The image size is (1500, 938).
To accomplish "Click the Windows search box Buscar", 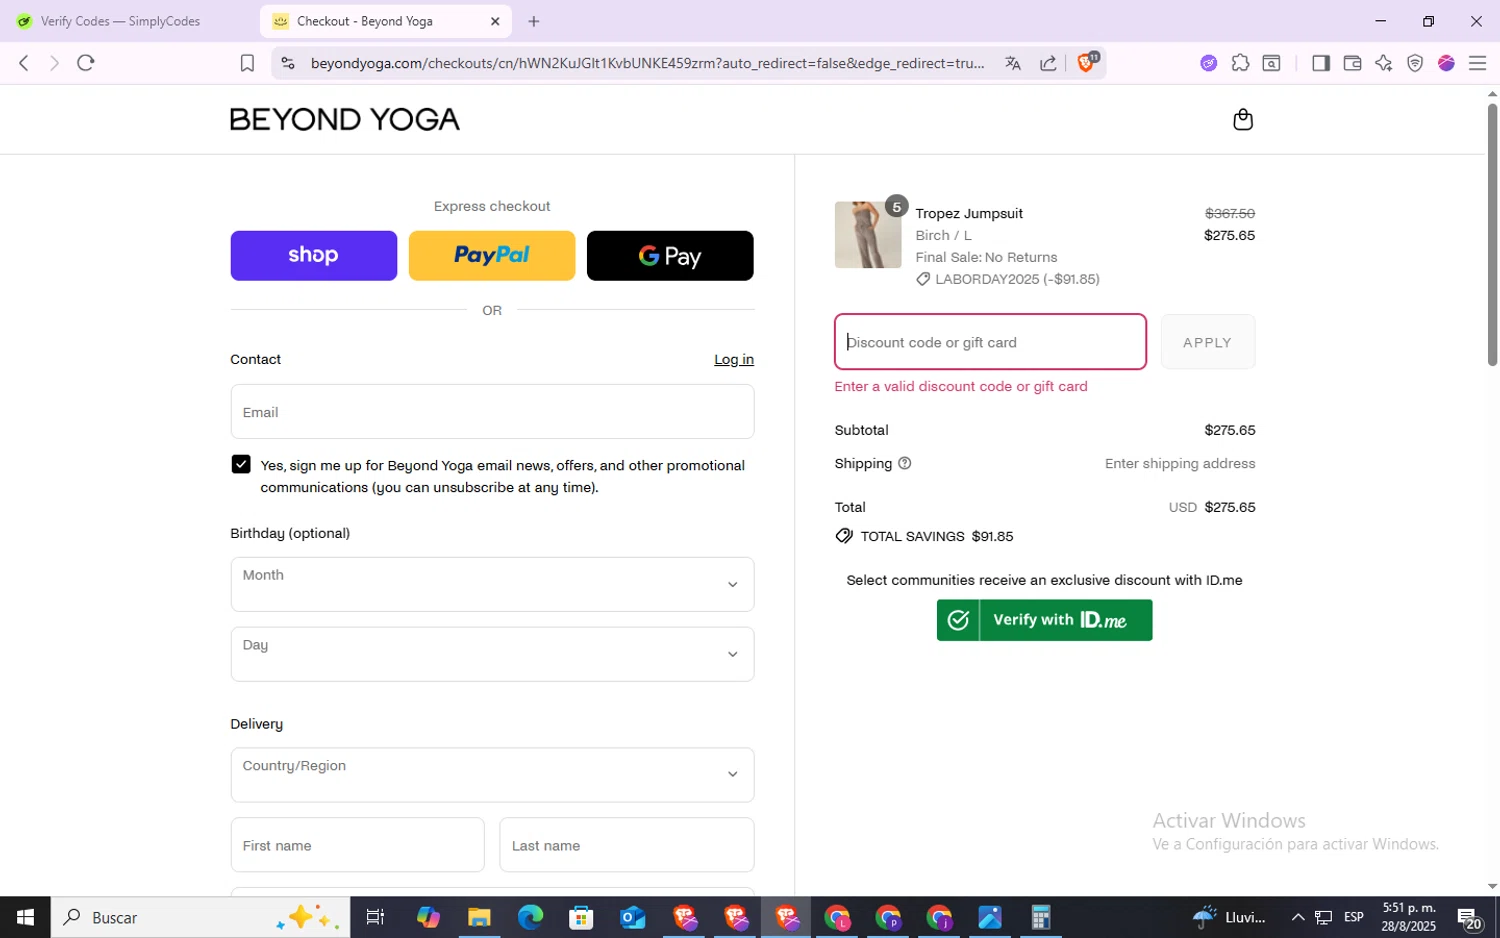I will click(200, 917).
